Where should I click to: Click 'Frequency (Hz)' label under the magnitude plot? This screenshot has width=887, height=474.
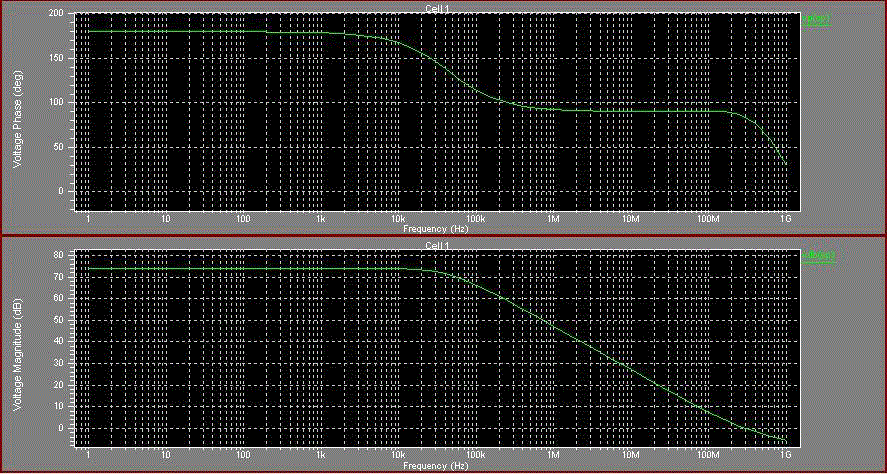click(435, 466)
